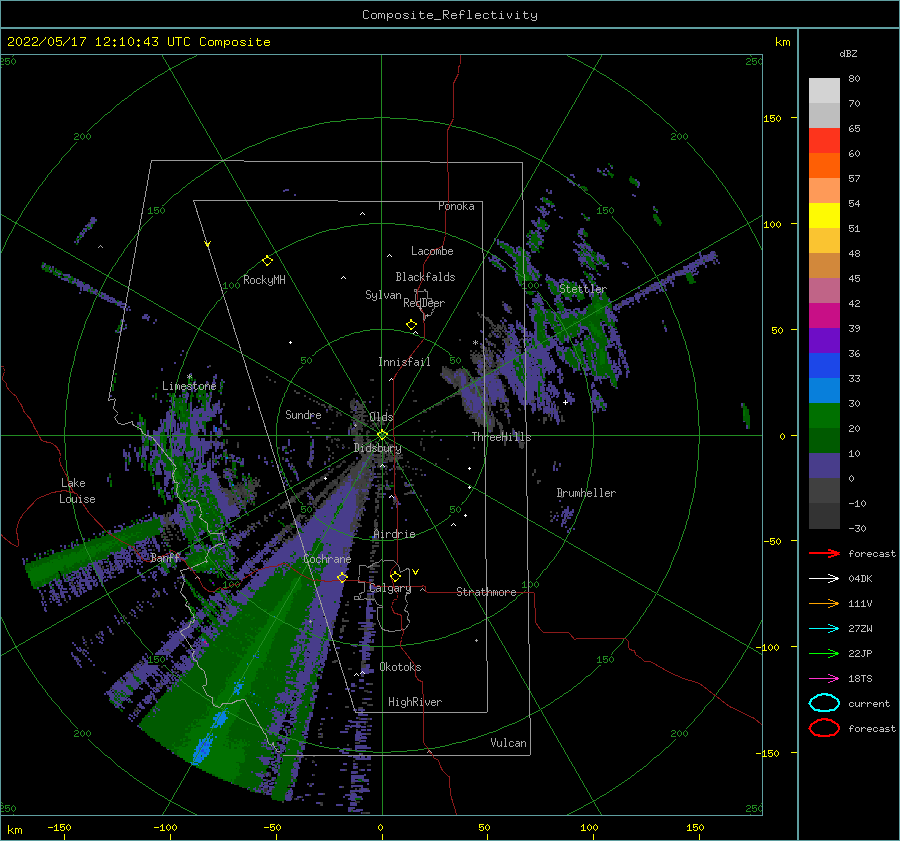Click the Banff label on the map
900x841 pixels.
pos(165,557)
